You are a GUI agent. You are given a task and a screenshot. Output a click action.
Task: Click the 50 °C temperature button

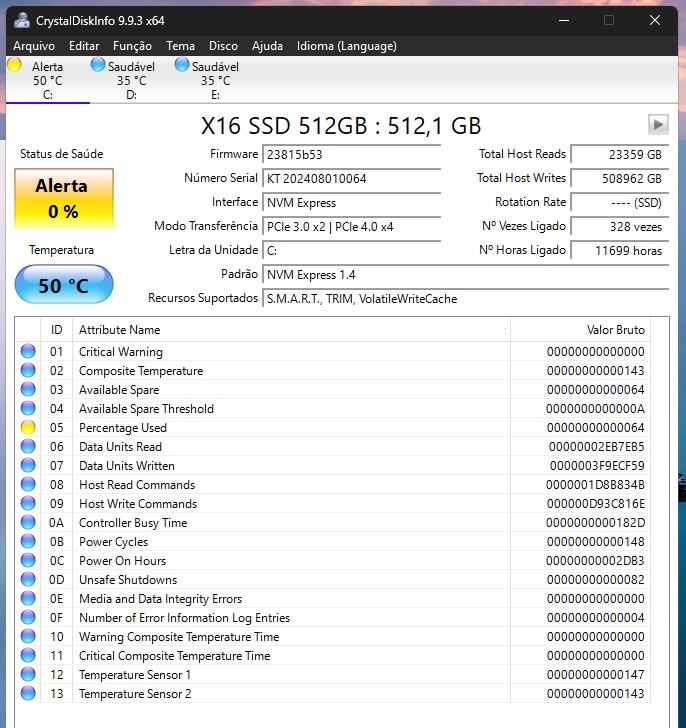pos(64,284)
